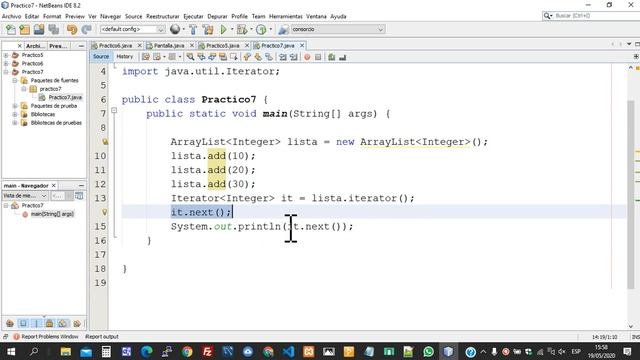640x360 pixels.
Task: Click the New File toolbar icon
Action: coord(11,29)
